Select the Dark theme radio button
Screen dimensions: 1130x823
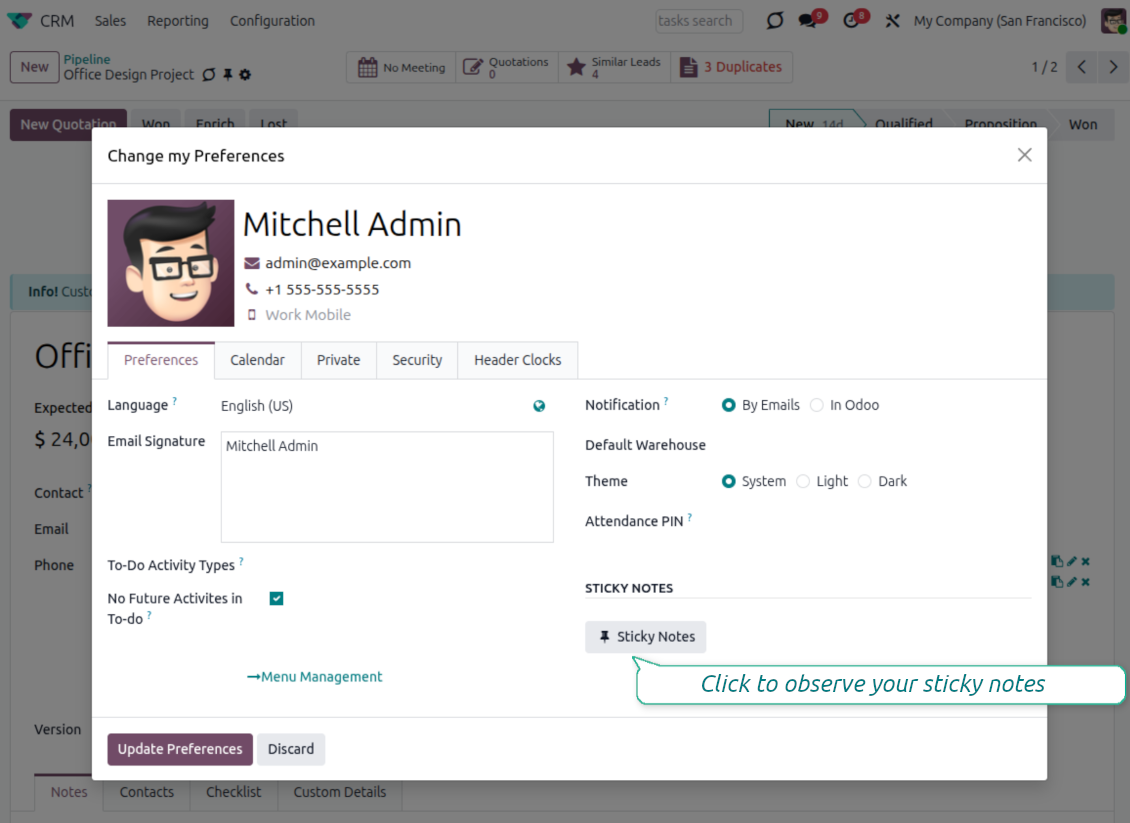point(865,481)
